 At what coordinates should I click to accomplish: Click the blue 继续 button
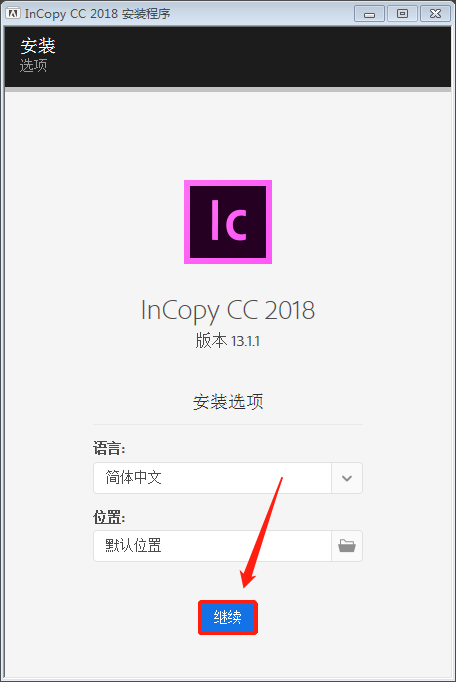tap(228, 617)
